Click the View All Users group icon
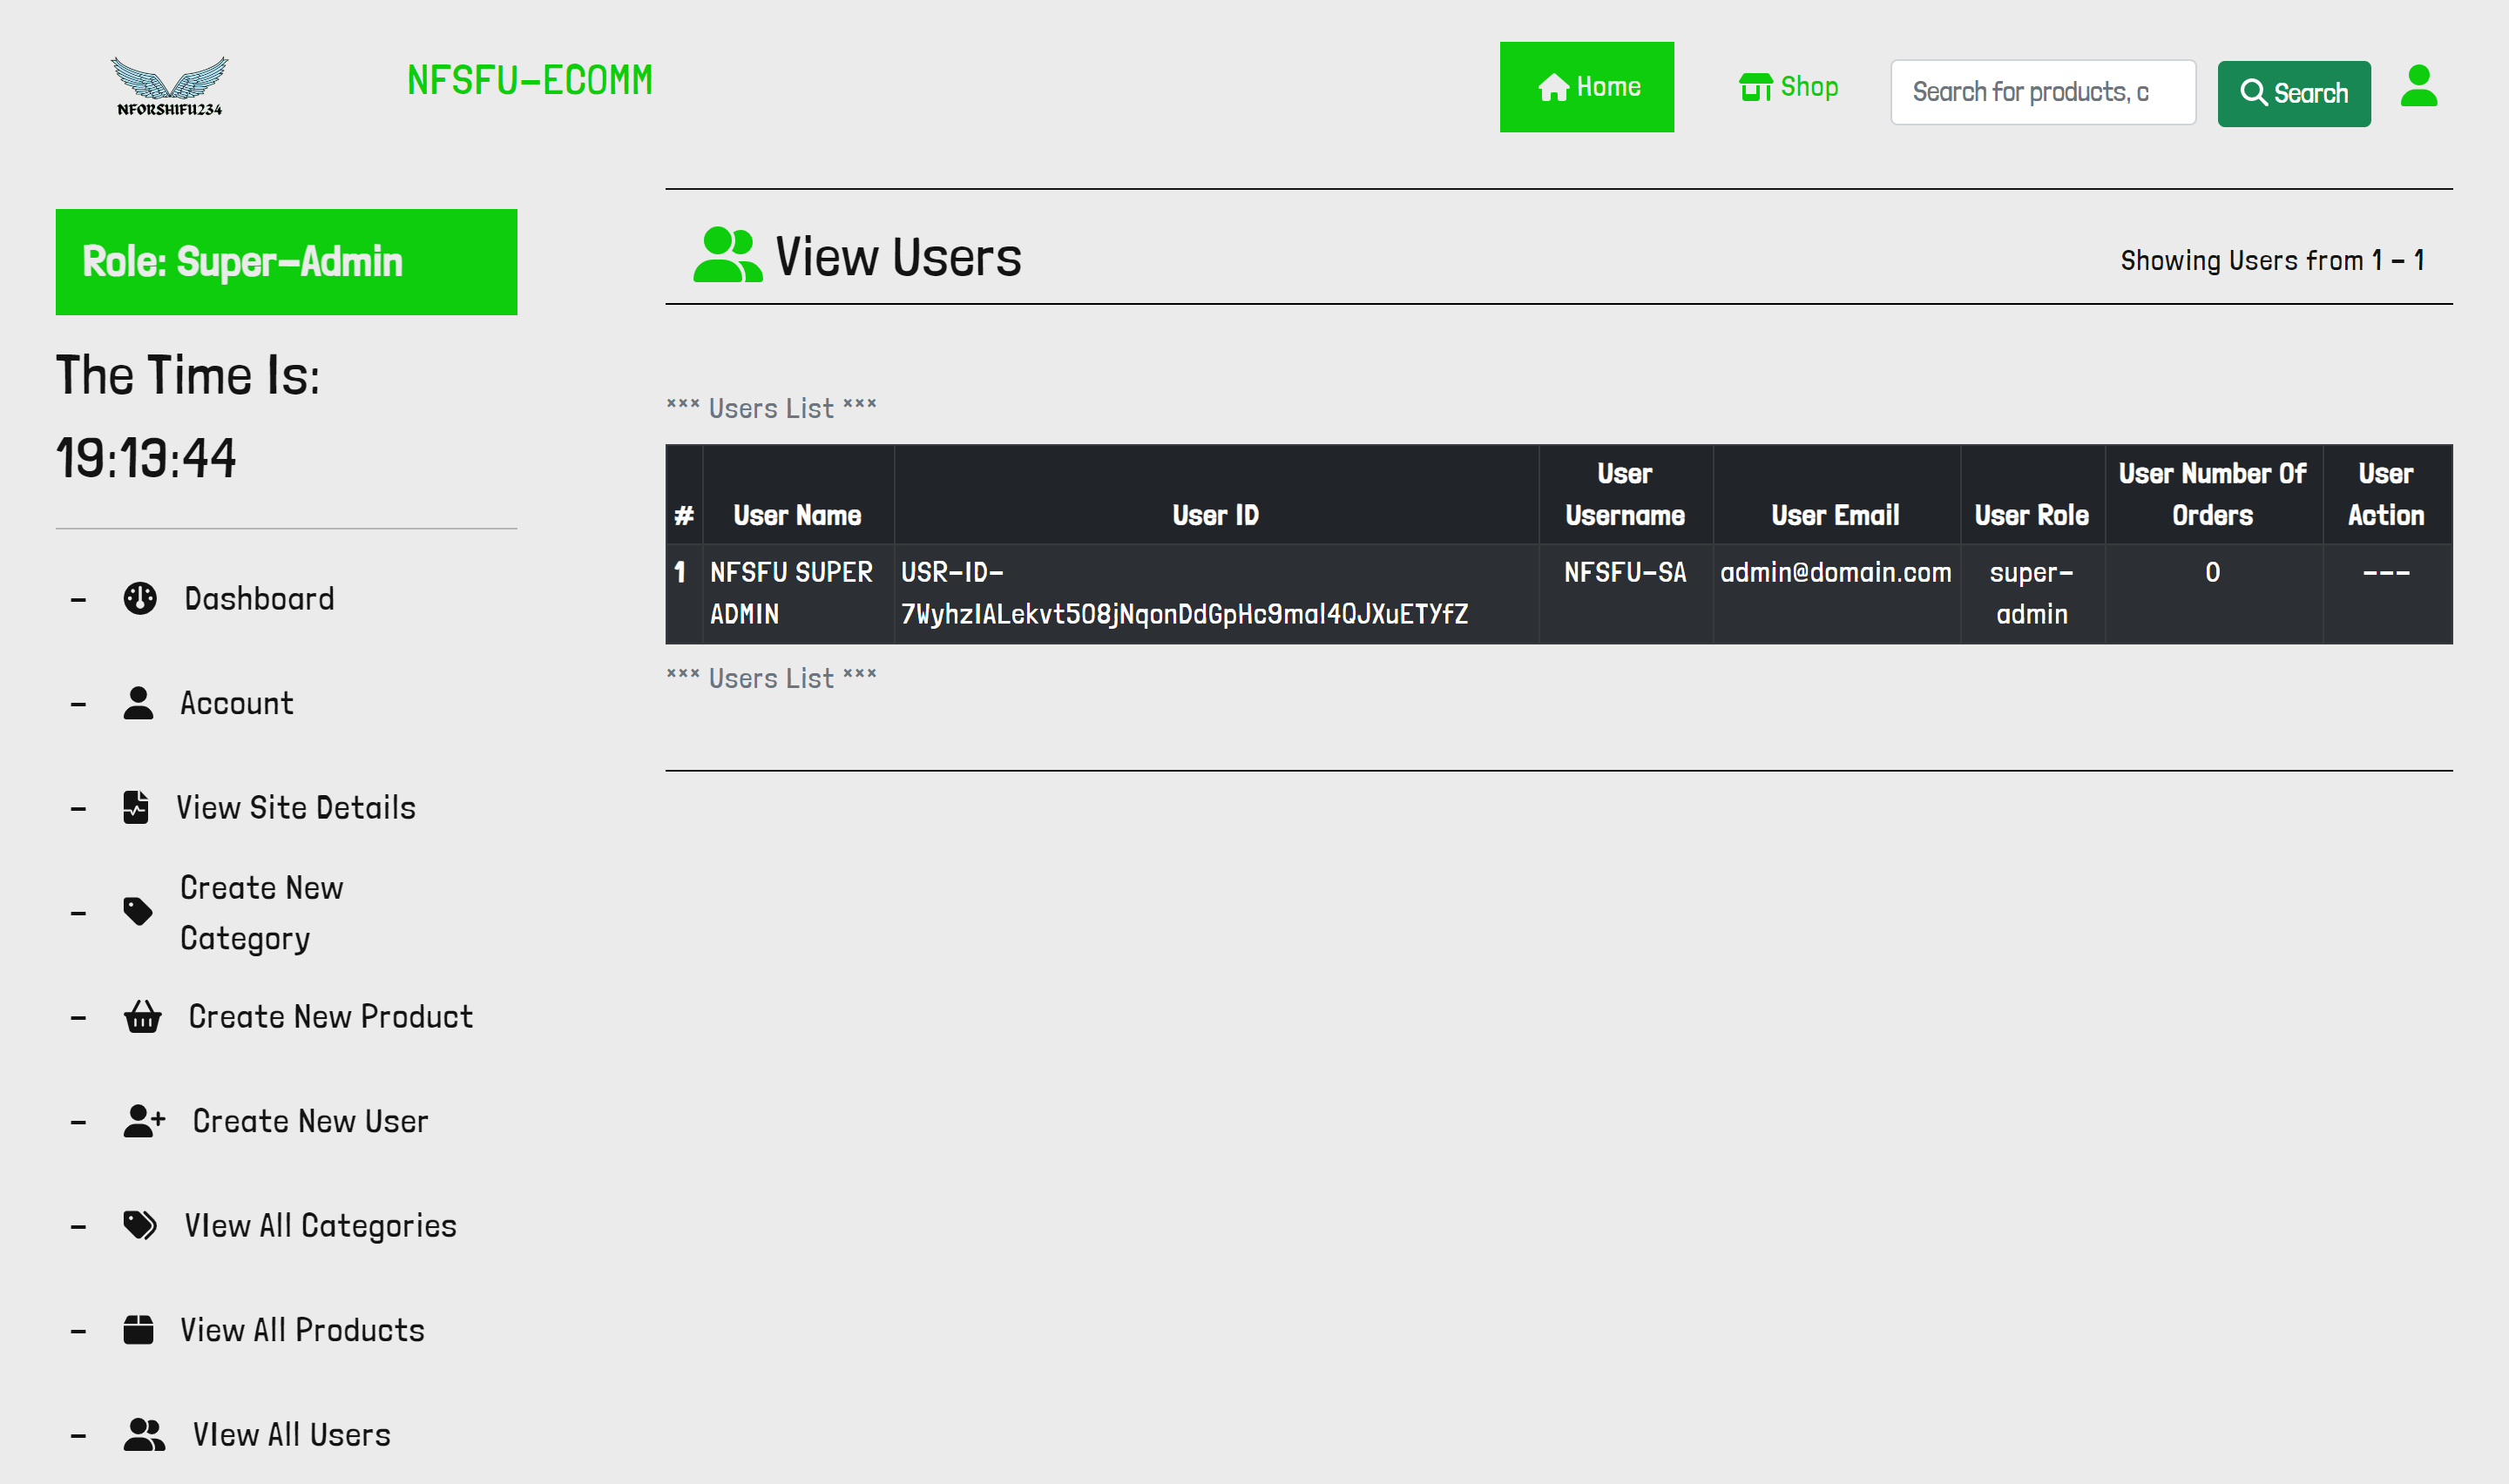Viewport: 2509px width, 1484px height. click(x=144, y=1434)
